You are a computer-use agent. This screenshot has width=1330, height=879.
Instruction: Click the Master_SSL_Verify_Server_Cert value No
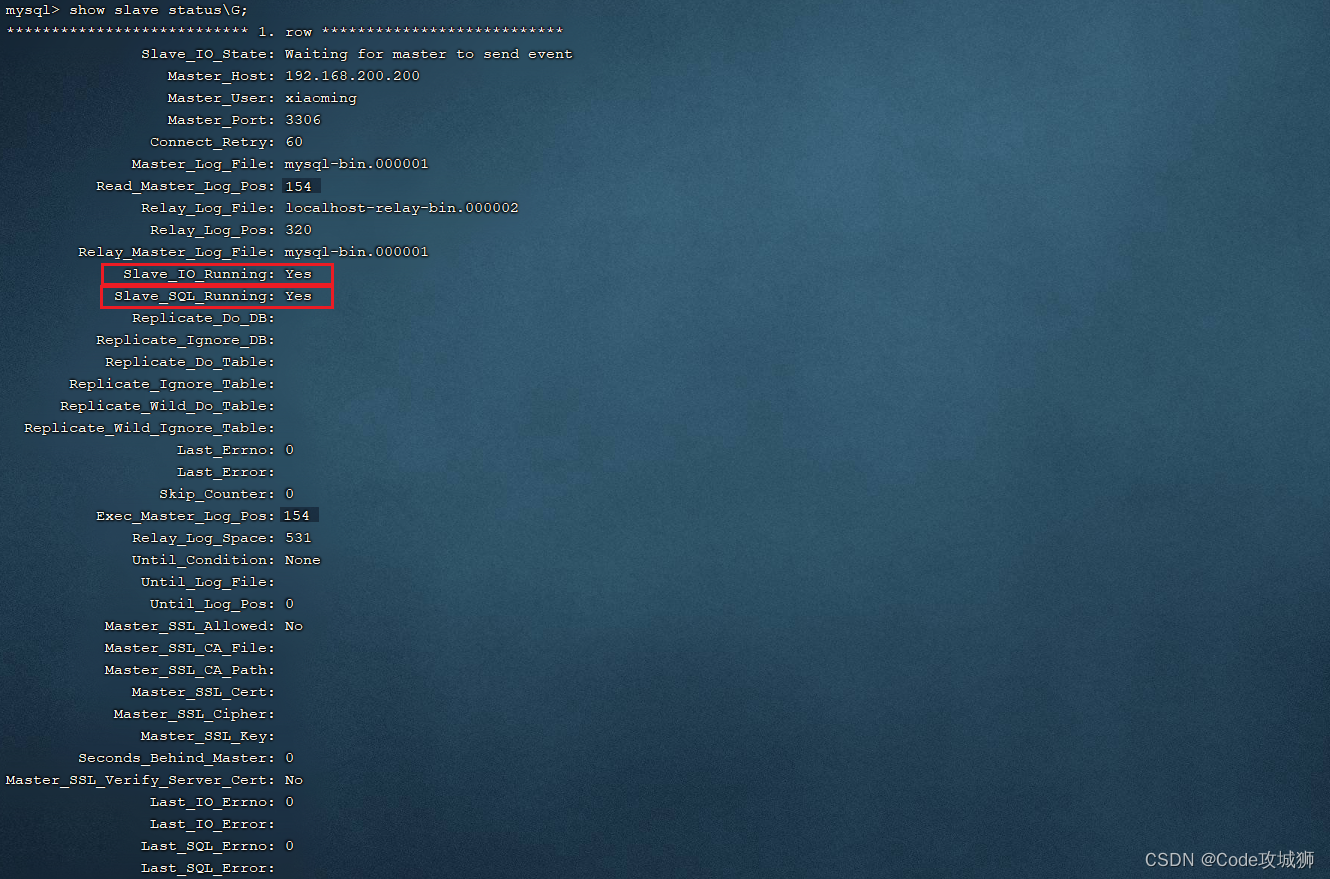click(294, 780)
